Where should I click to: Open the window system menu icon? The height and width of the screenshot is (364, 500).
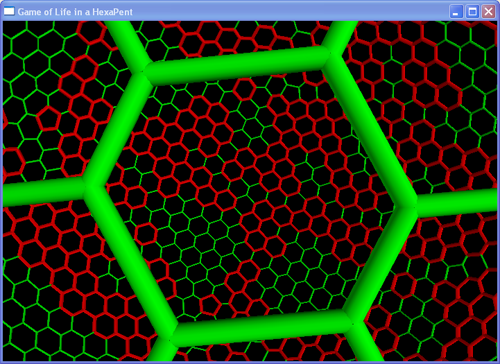(9, 11)
